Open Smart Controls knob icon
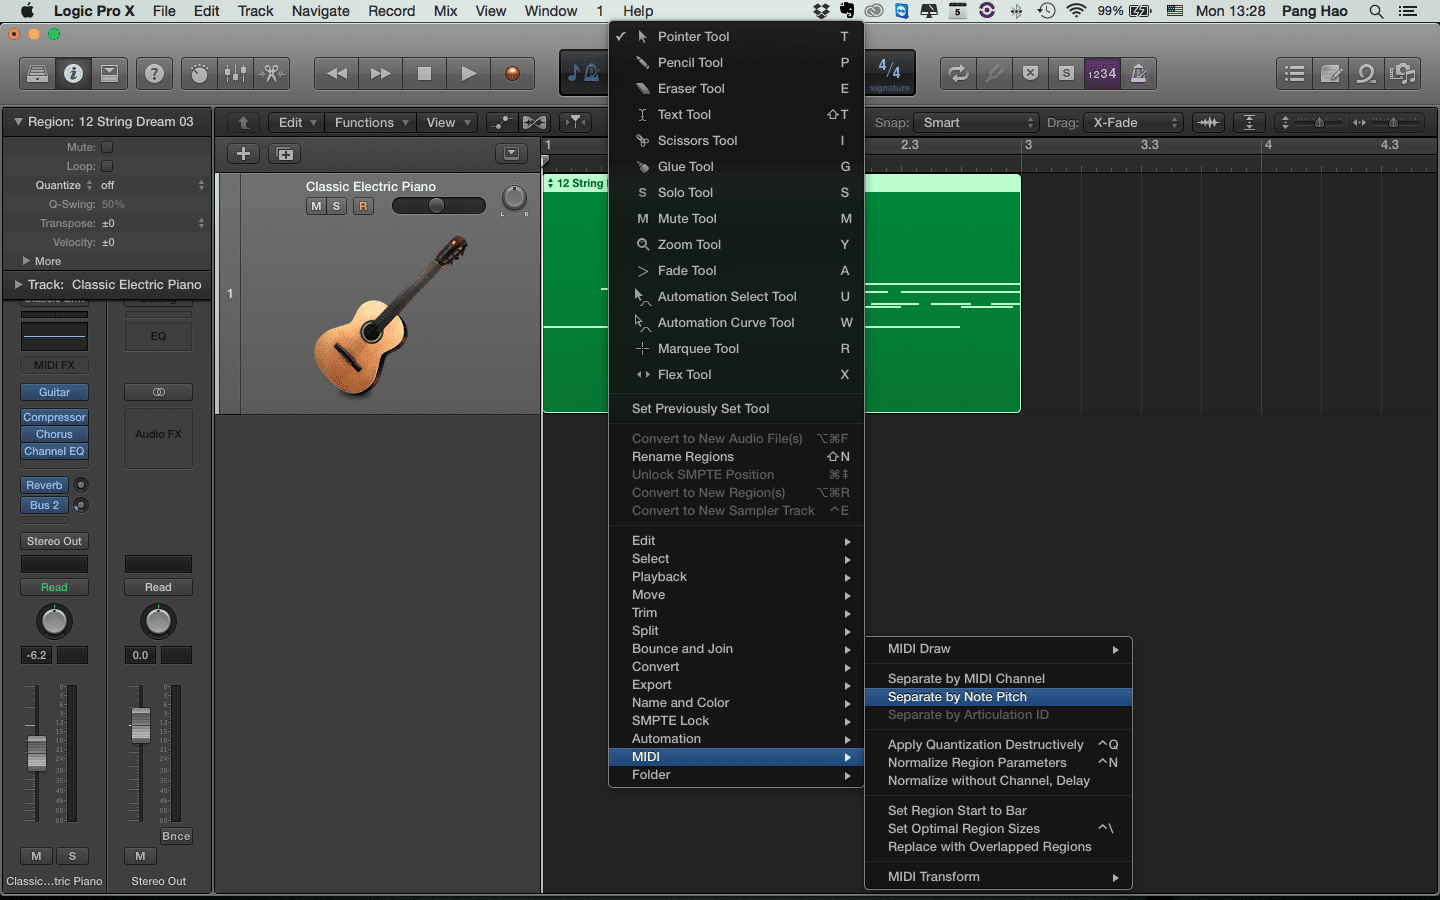1440x900 pixels. coord(199,73)
